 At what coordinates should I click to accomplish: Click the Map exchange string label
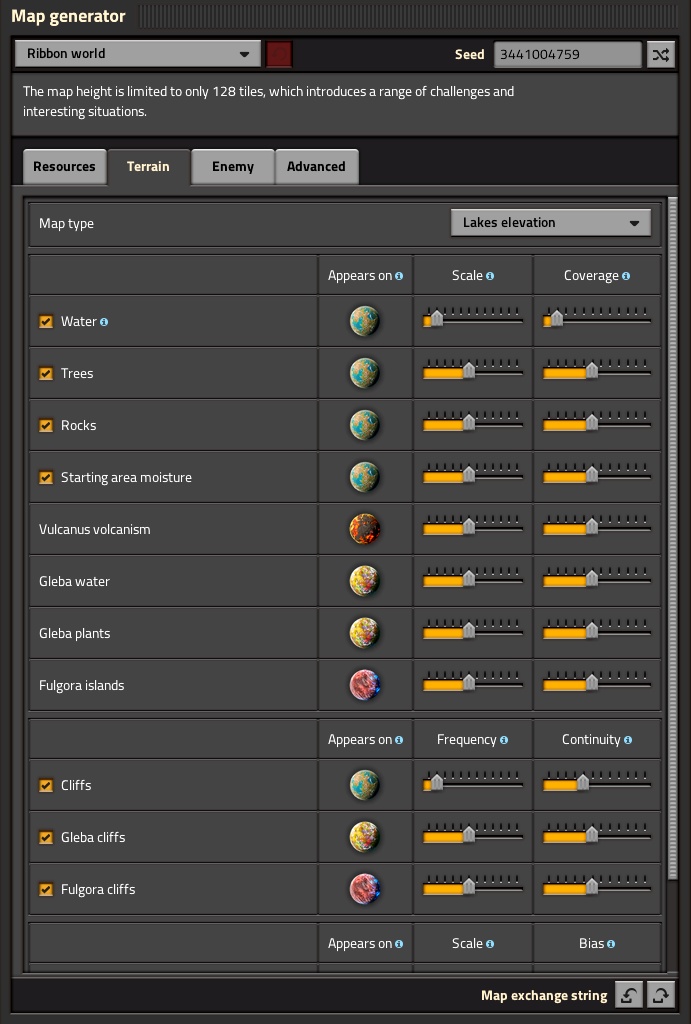point(544,996)
